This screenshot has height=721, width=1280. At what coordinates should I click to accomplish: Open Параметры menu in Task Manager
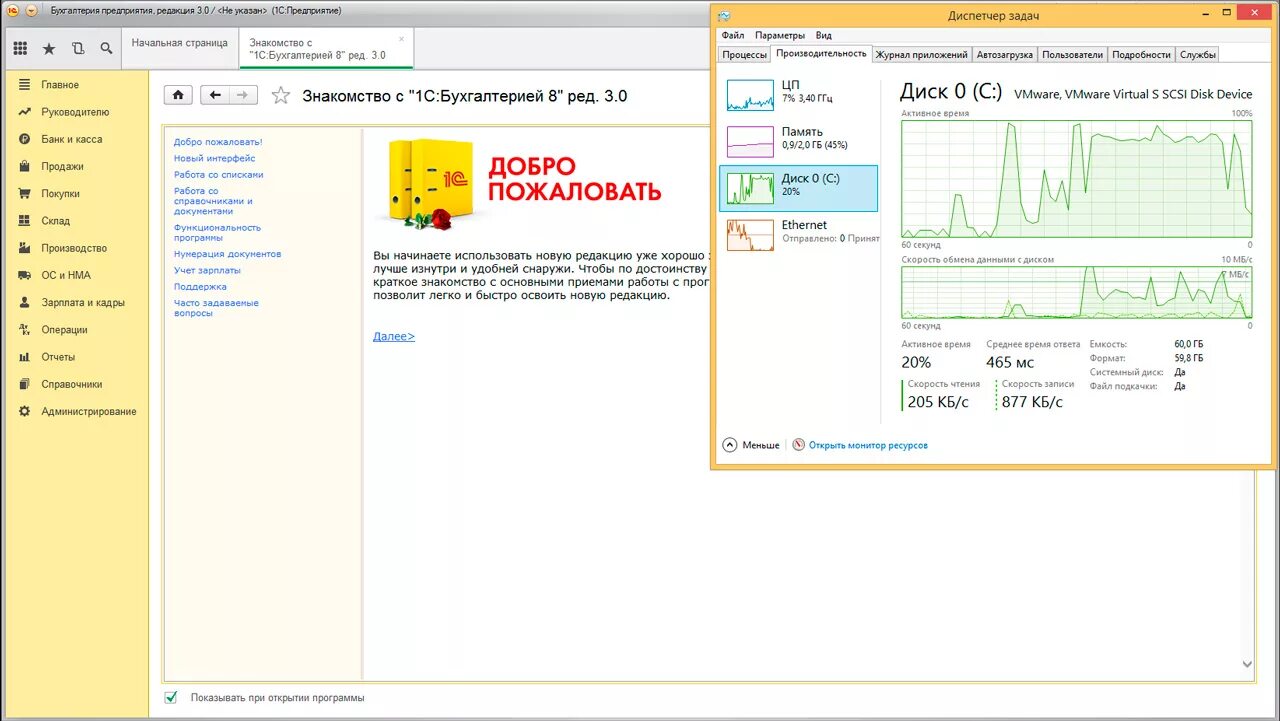780,36
